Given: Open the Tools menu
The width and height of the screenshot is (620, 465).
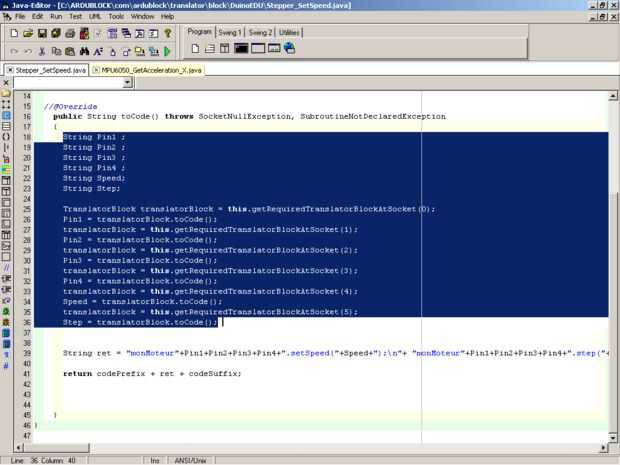Looking at the screenshot, I should 116,17.
